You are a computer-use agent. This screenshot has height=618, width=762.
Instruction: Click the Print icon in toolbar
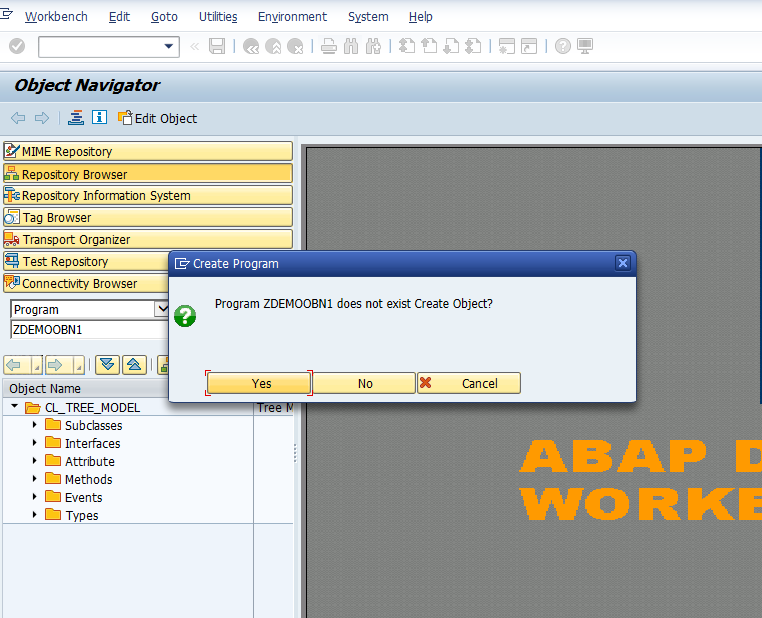tap(329, 46)
